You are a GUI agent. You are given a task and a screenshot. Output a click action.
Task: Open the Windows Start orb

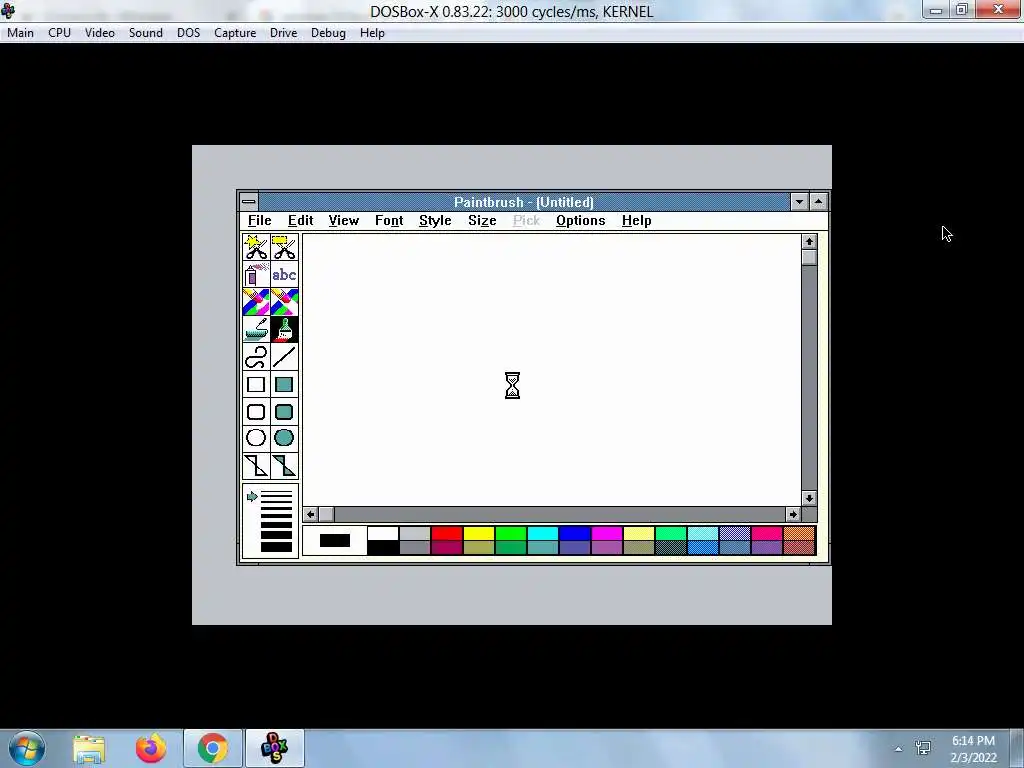click(x=27, y=748)
